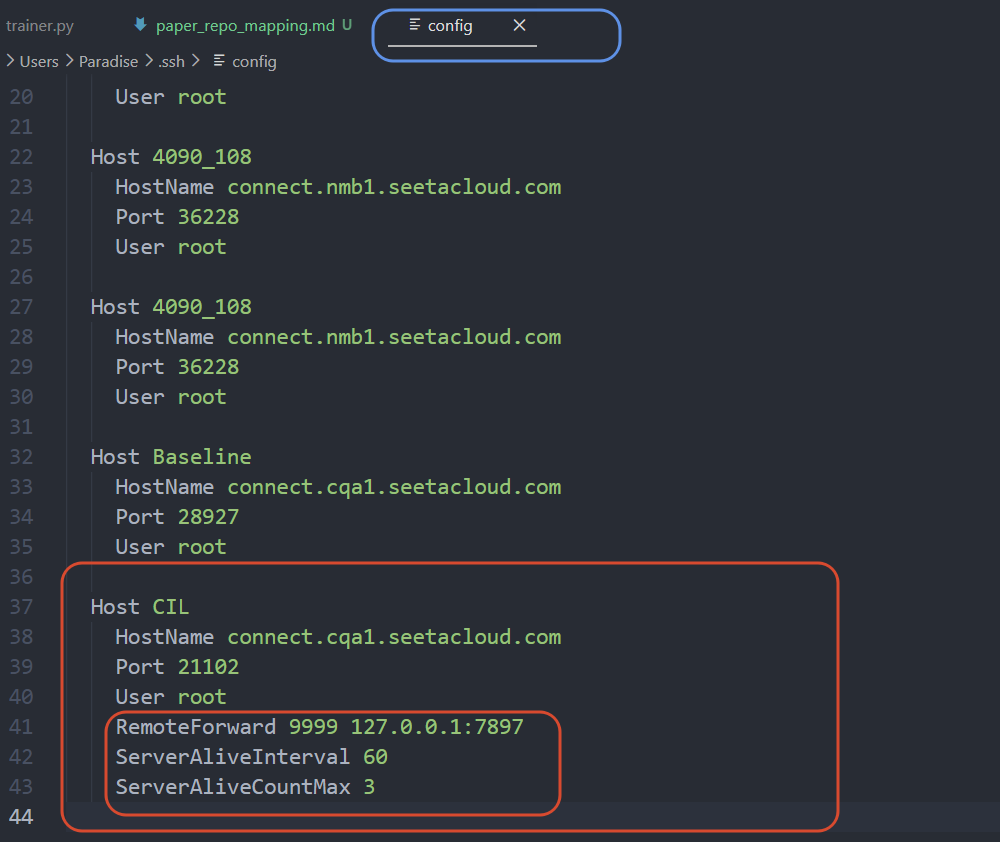Select the config breadcrumb item
Image resolution: width=1000 pixels, height=842 pixels.
point(254,62)
